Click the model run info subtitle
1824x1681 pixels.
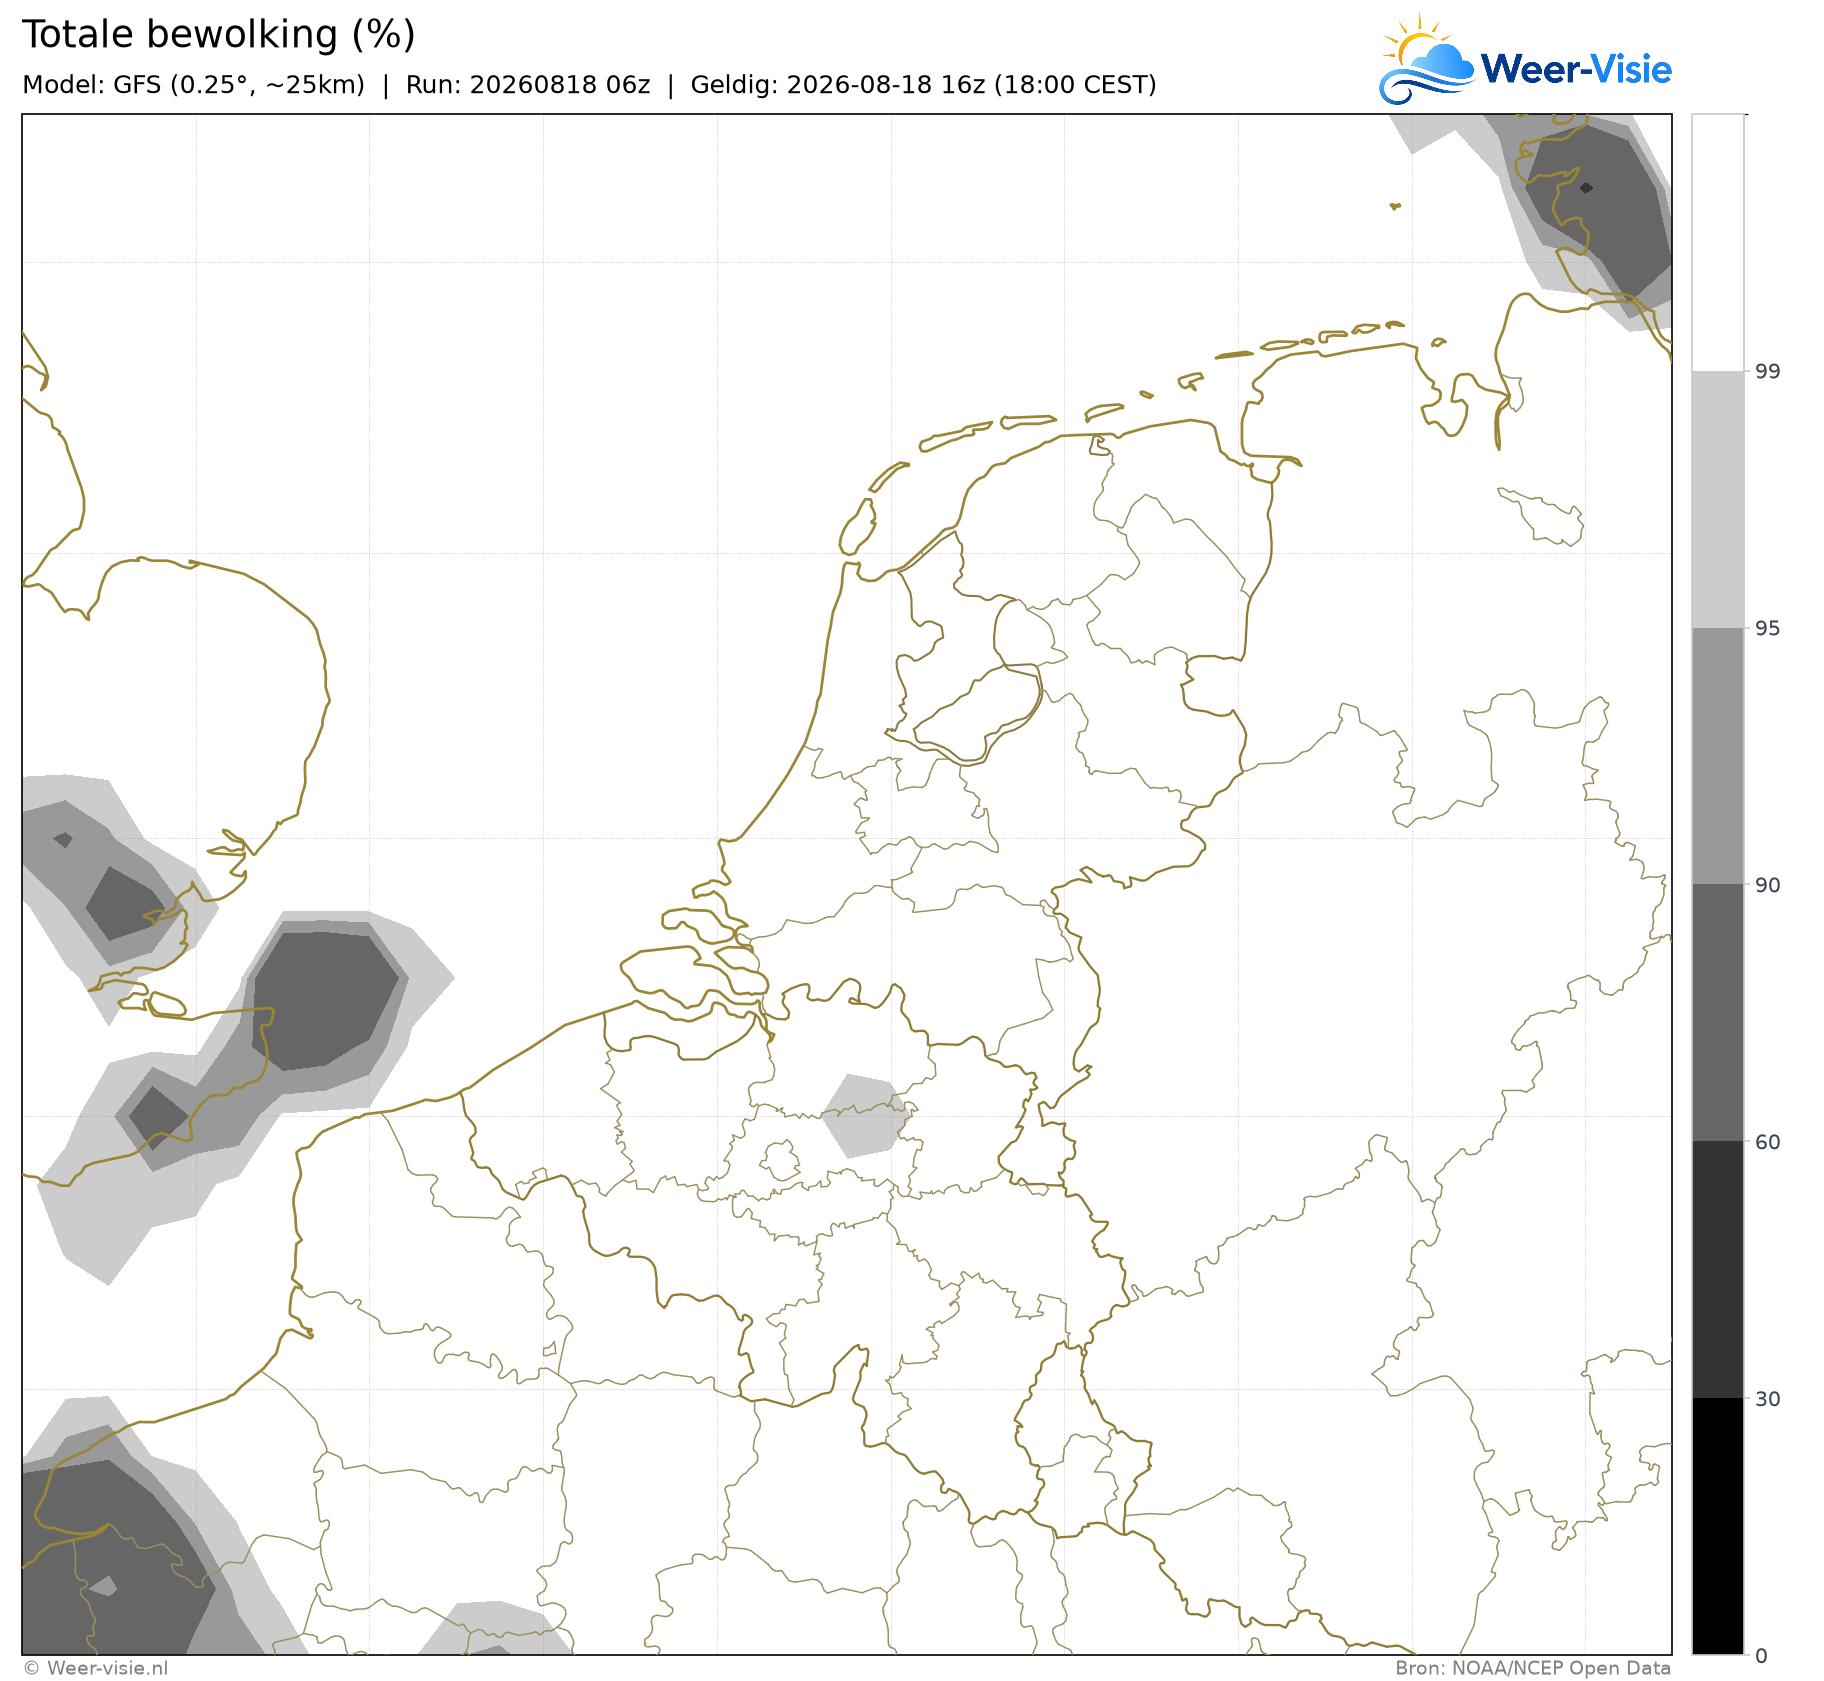[x=589, y=85]
